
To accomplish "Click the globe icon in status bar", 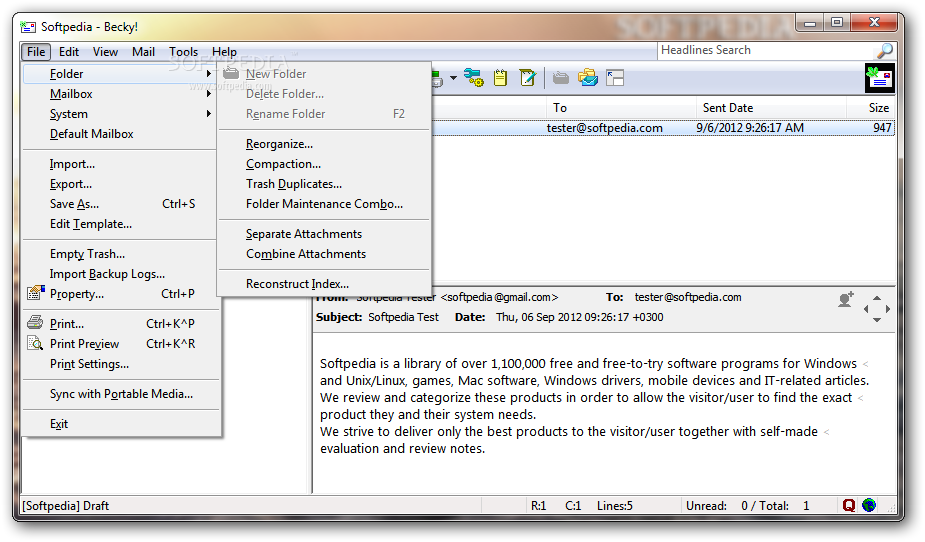I will click(868, 505).
